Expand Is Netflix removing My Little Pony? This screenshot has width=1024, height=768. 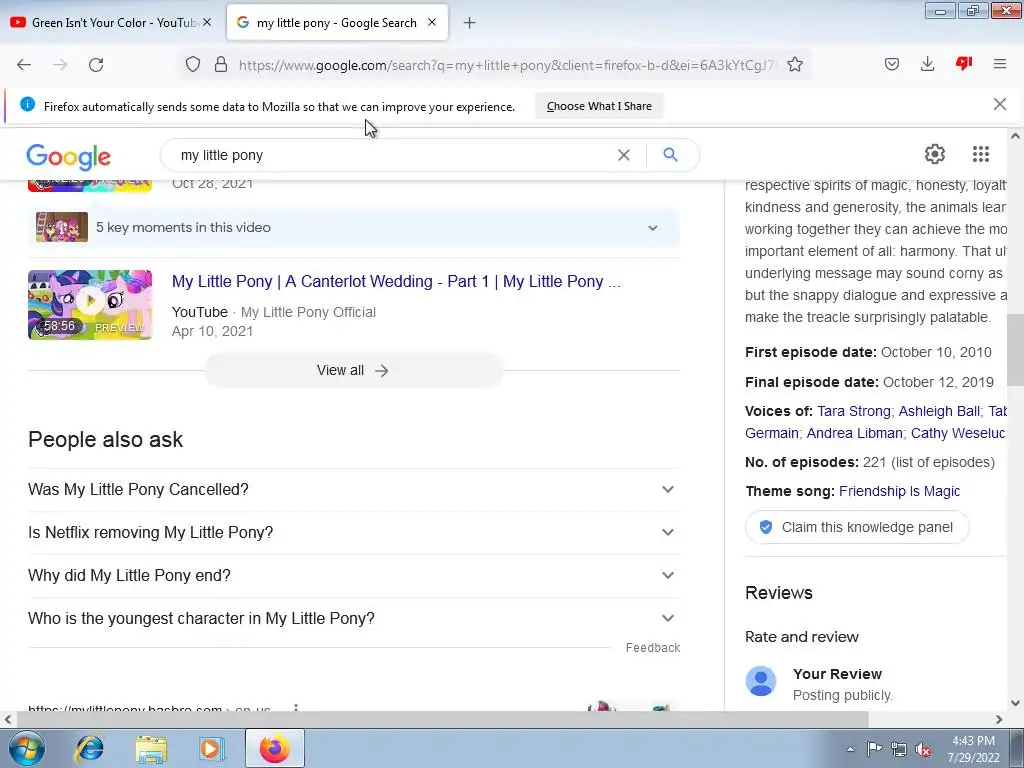(x=353, y=532)
